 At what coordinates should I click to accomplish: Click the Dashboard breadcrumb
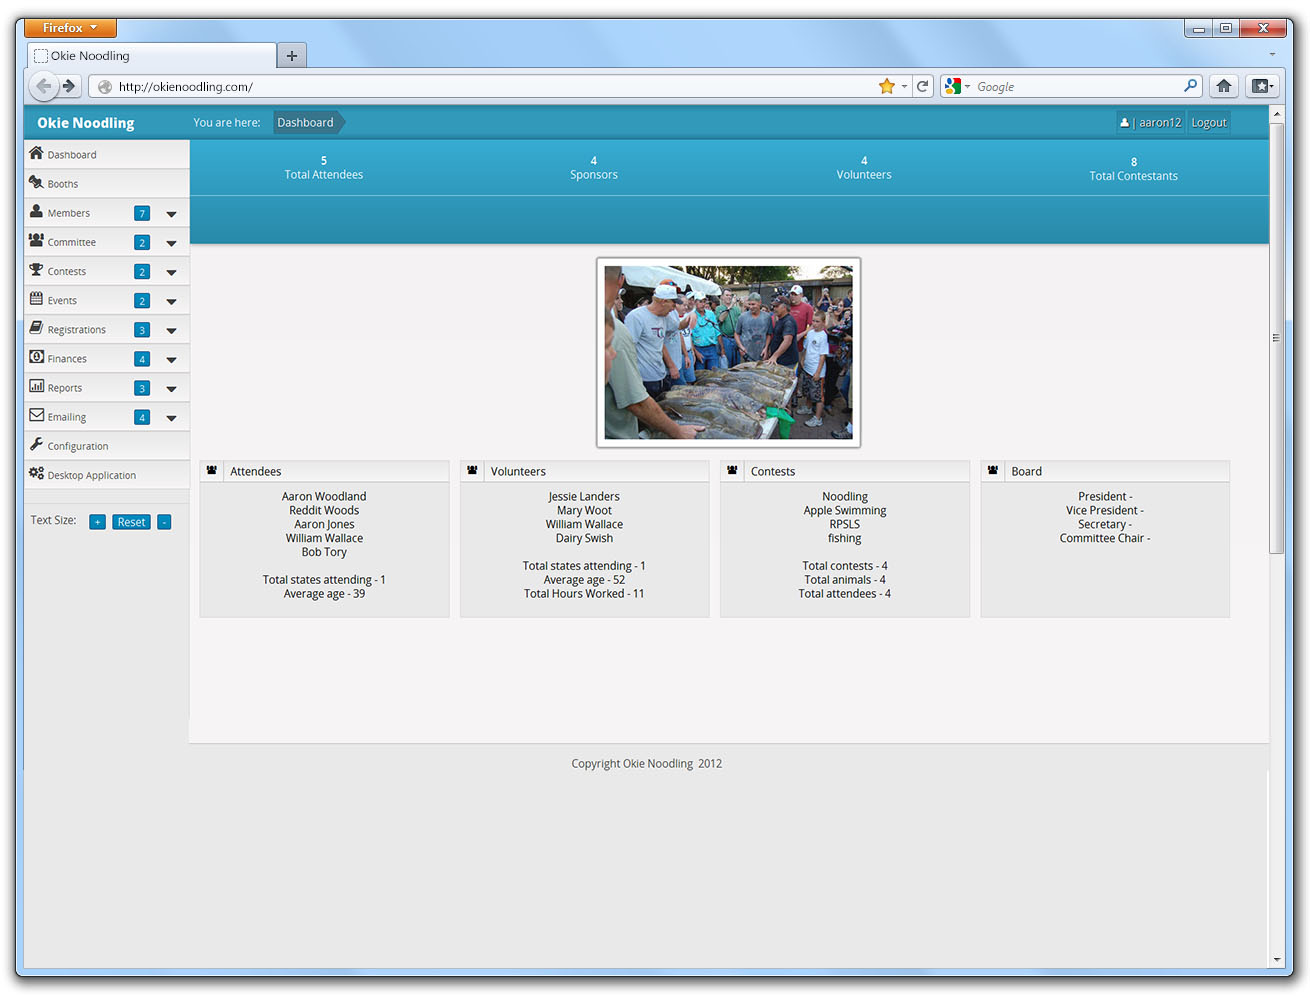point(306,122)
